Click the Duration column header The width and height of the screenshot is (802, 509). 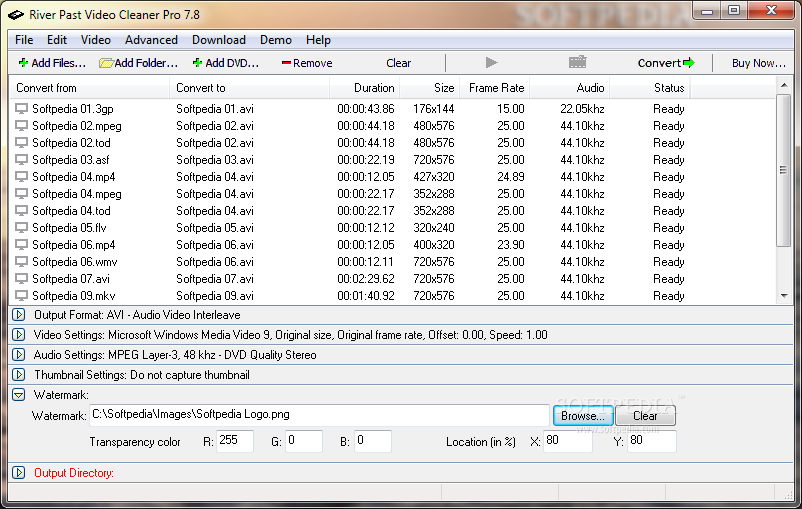[365, 87]
